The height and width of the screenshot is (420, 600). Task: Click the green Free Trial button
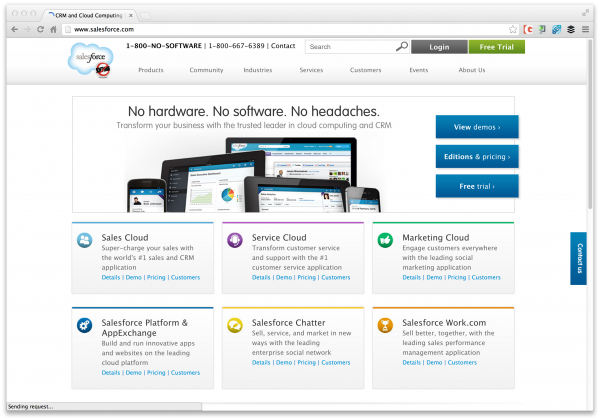click(497, 47)
